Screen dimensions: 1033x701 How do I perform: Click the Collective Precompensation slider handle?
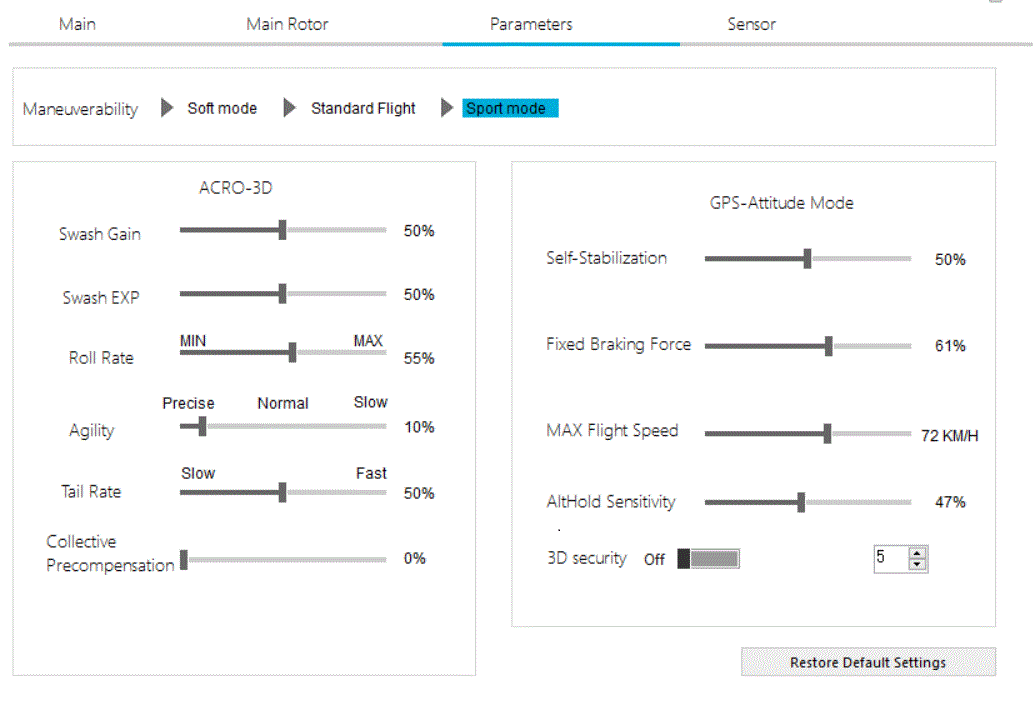(184, 559)
